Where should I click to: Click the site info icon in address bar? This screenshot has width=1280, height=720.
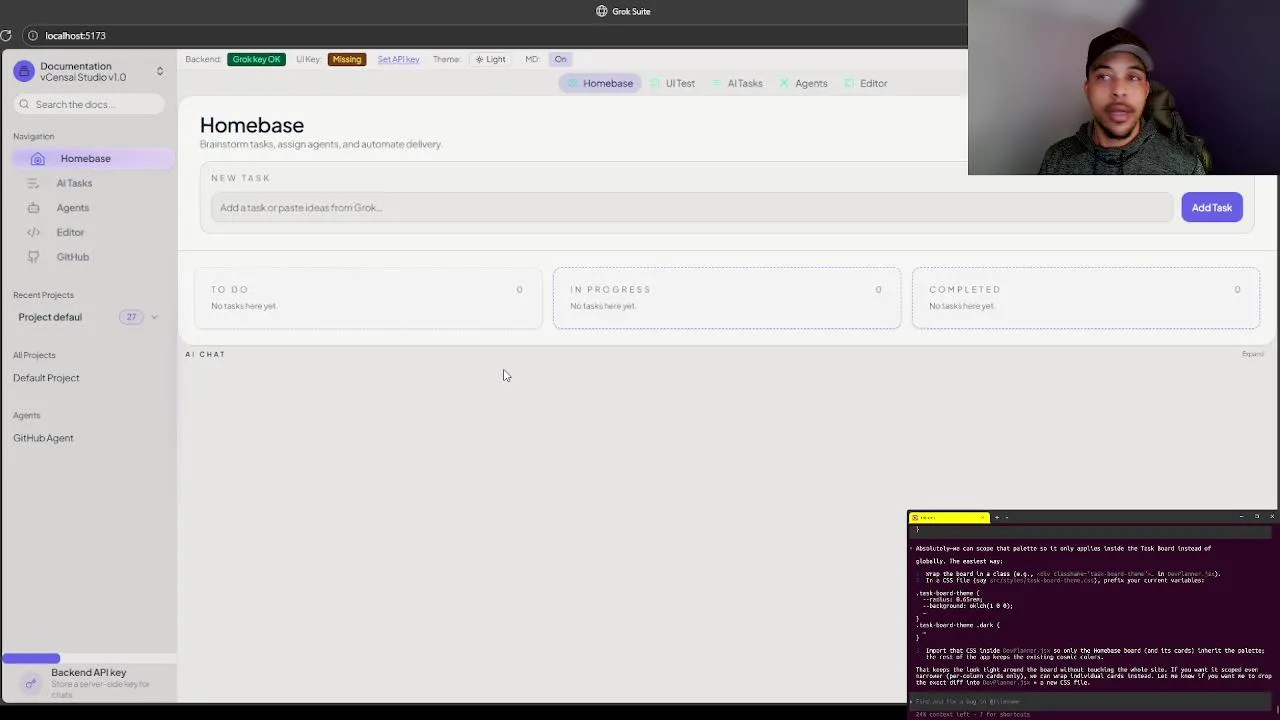pyautogui.click(x=32, y=36)
